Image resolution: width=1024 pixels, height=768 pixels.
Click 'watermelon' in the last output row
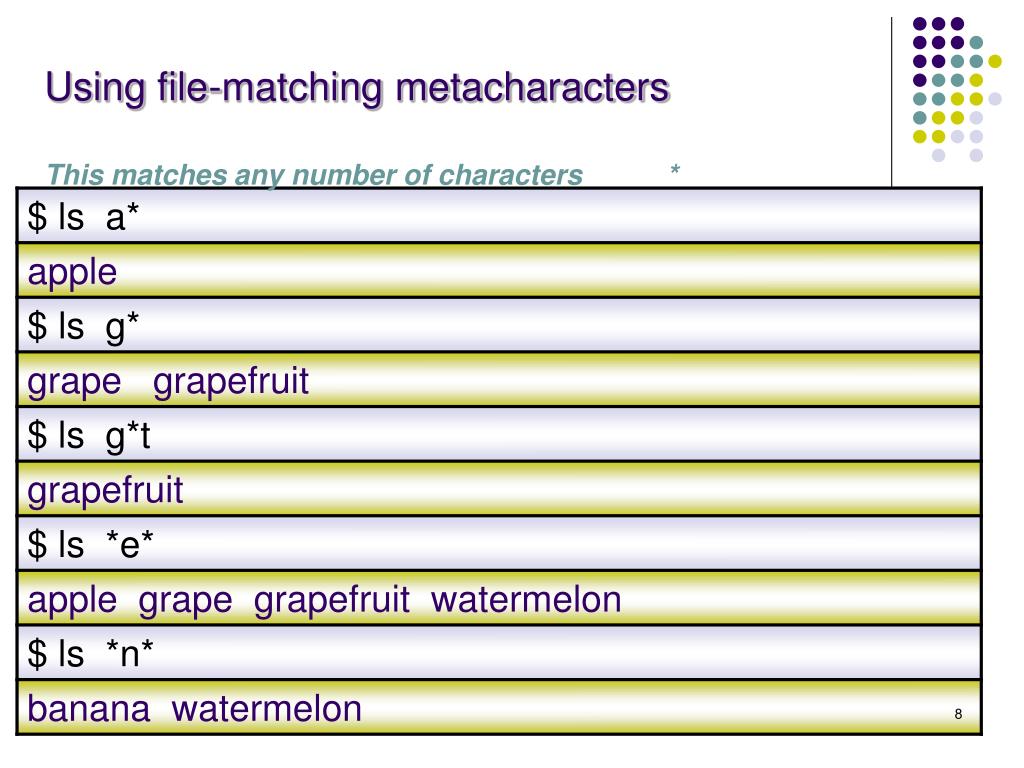coord(266,709)
